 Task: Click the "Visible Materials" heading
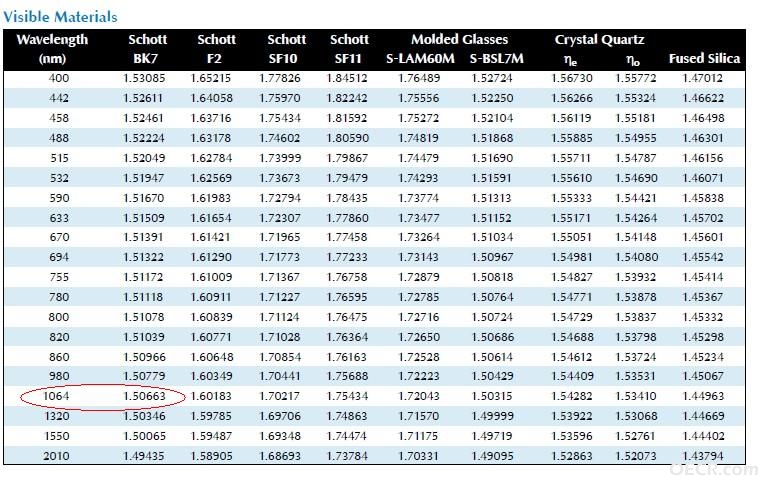click(x=60, y=17)
